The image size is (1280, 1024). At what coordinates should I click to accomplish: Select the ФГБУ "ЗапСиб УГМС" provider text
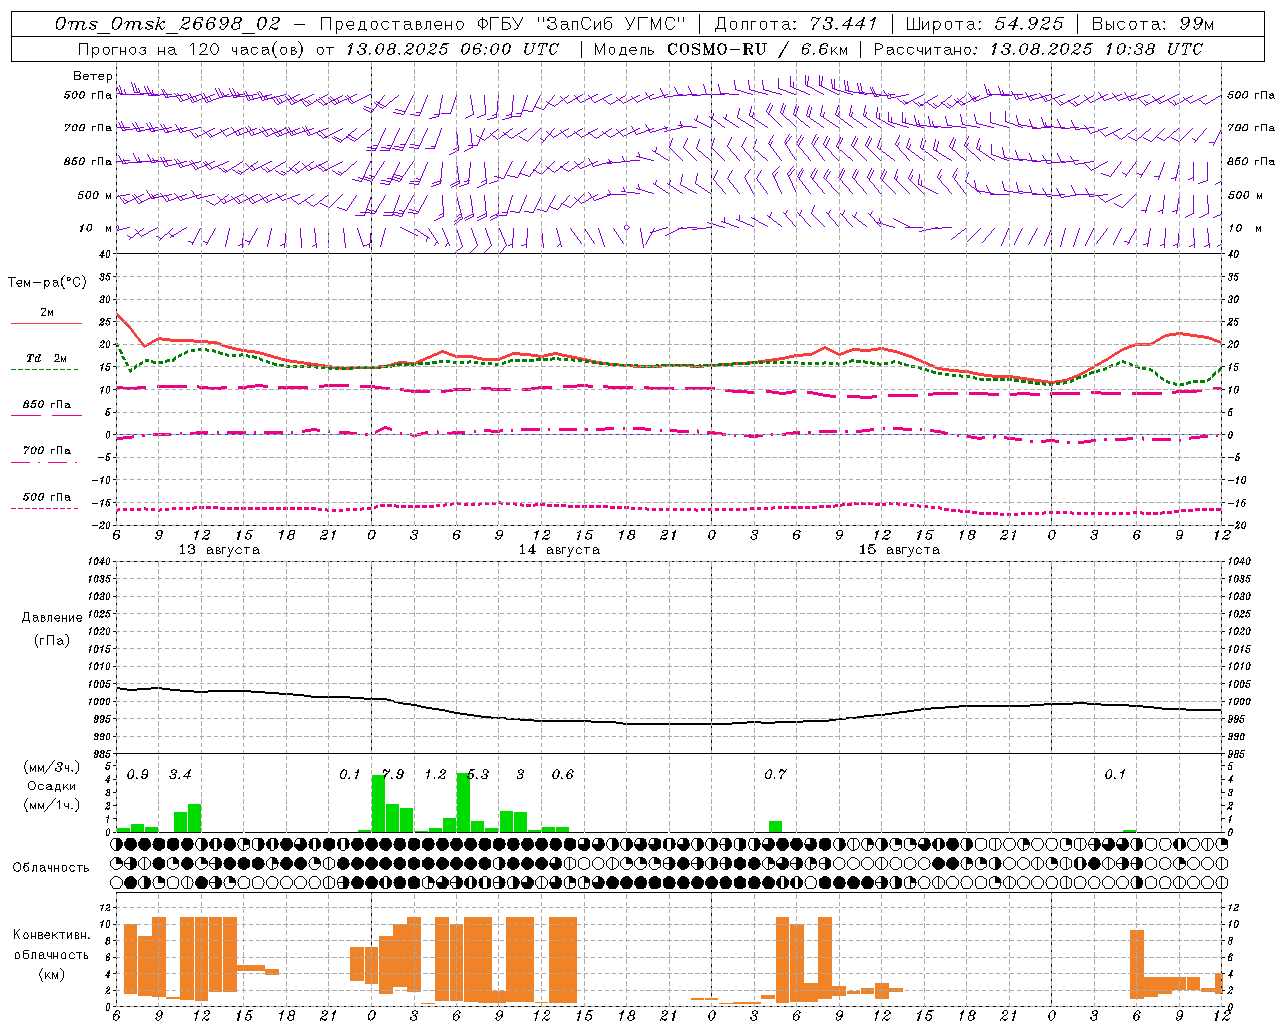click(580, 24)
